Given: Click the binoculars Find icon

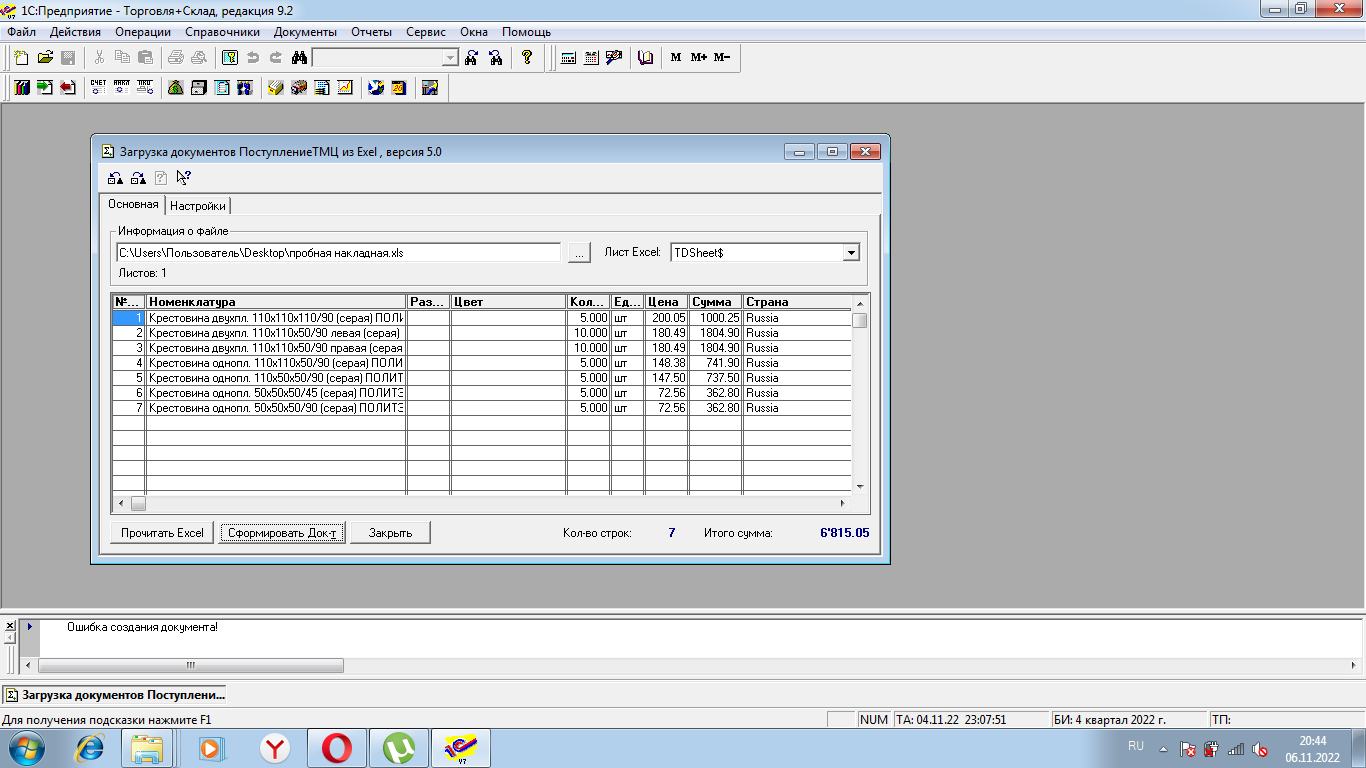Looking at the screenshot, I should 299,58.
